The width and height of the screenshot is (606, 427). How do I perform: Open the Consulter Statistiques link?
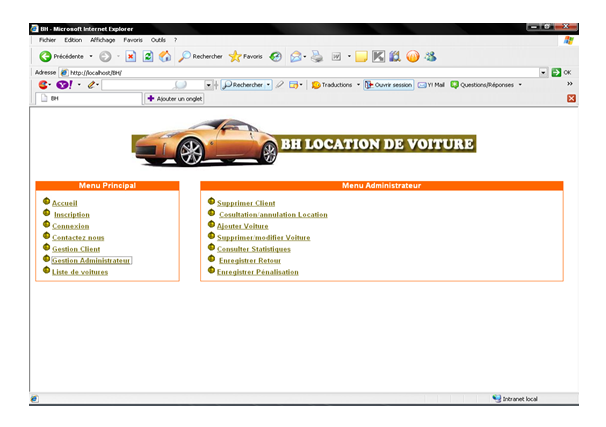(x=254, y=249)
